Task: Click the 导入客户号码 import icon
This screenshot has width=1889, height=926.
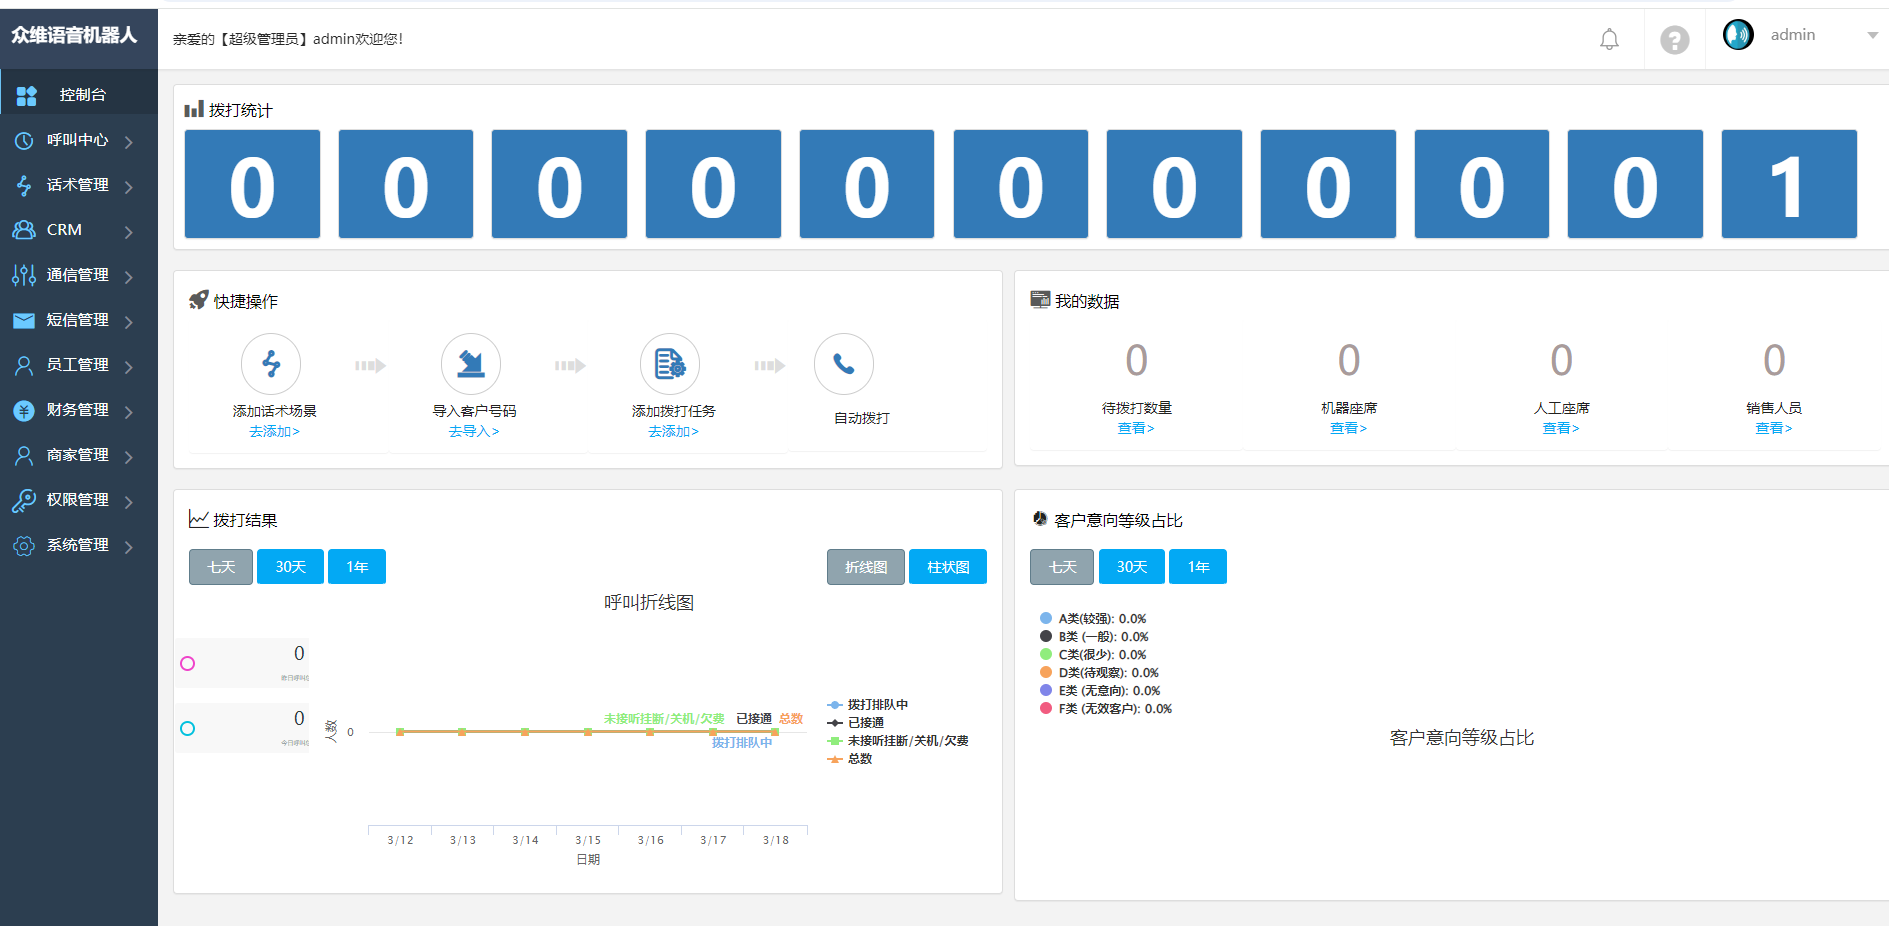Action: click(x=471, y=364)
